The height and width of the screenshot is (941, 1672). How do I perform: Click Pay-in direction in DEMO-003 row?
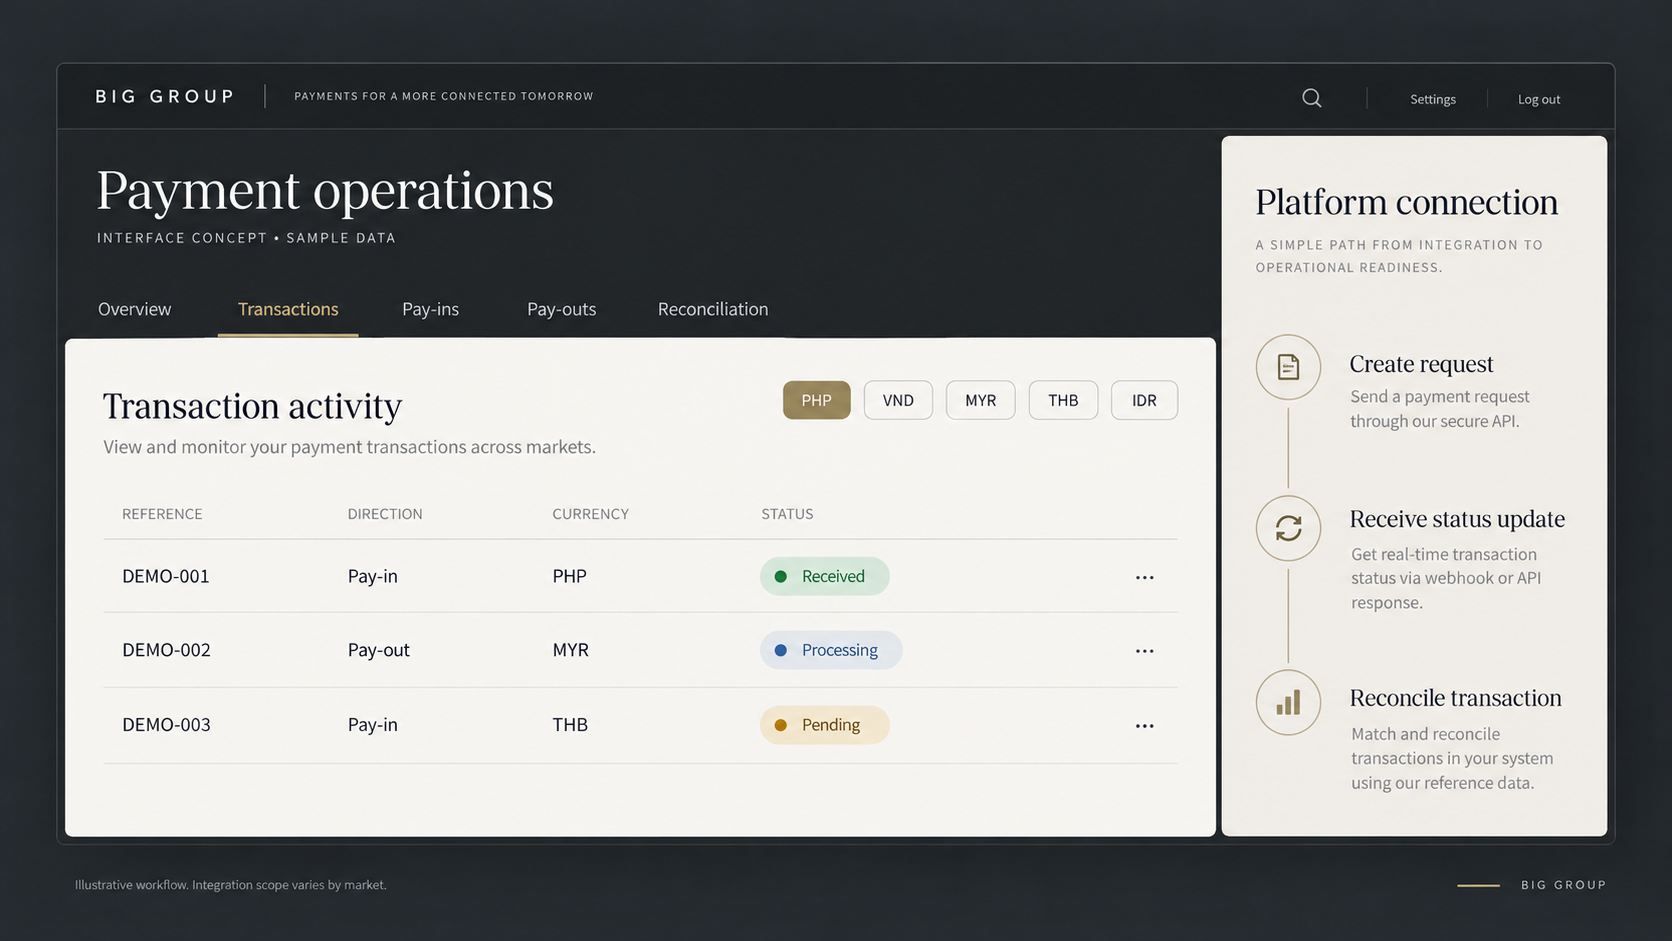tap(372, 725)
